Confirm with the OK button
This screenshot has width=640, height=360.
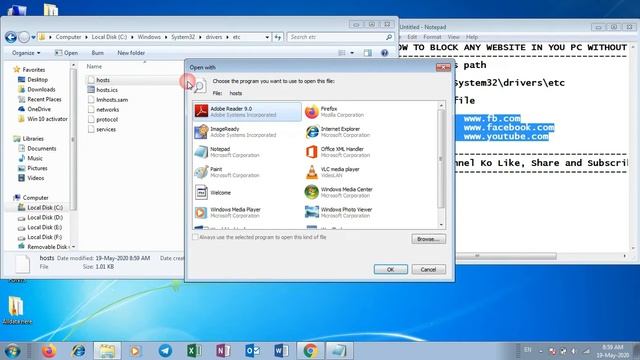click(x=391, y=269)
